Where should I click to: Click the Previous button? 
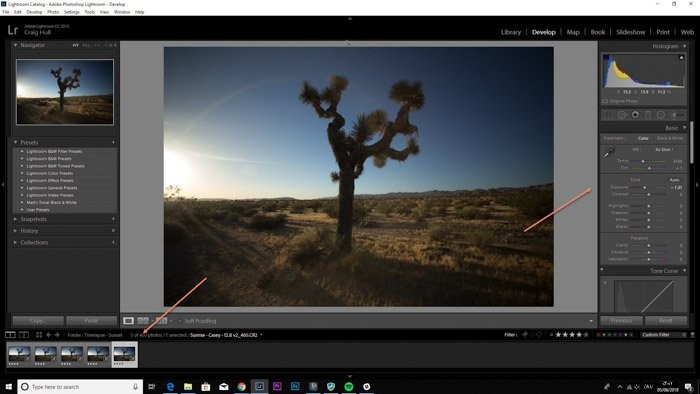[x=621, y=320]
